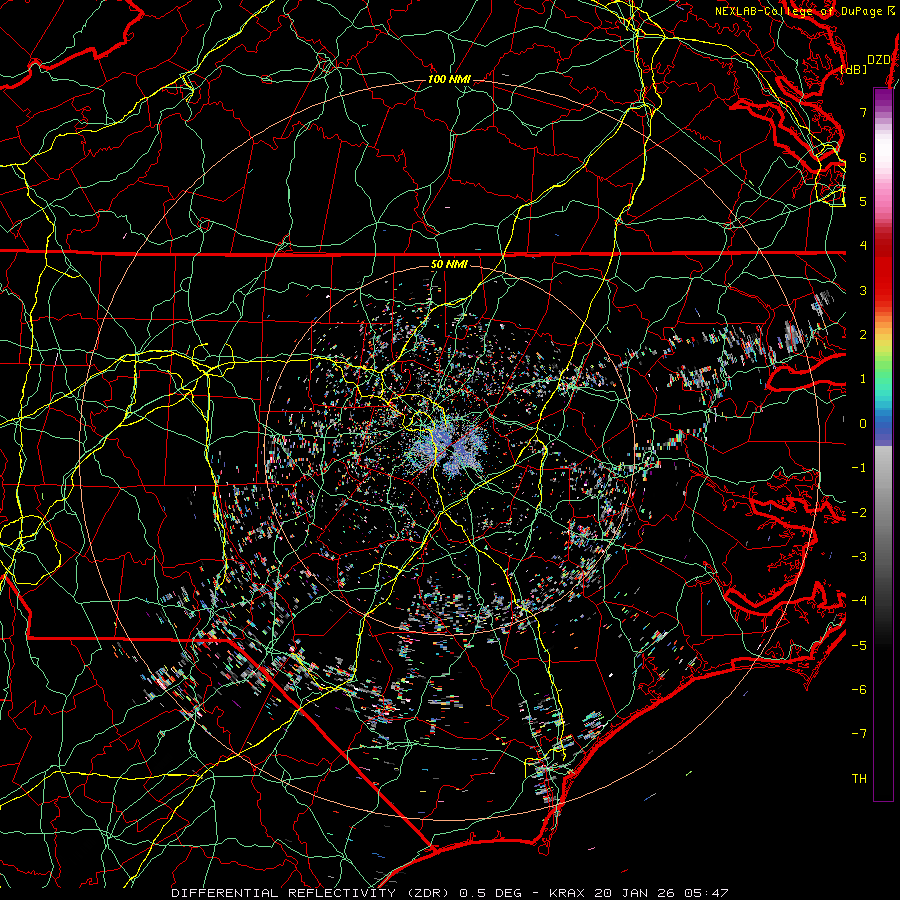Select the 6 value on the dB scale
Image resolution: width=900 pixels, height=900 pixels.
pyautogui.click(x=863, y=157)
